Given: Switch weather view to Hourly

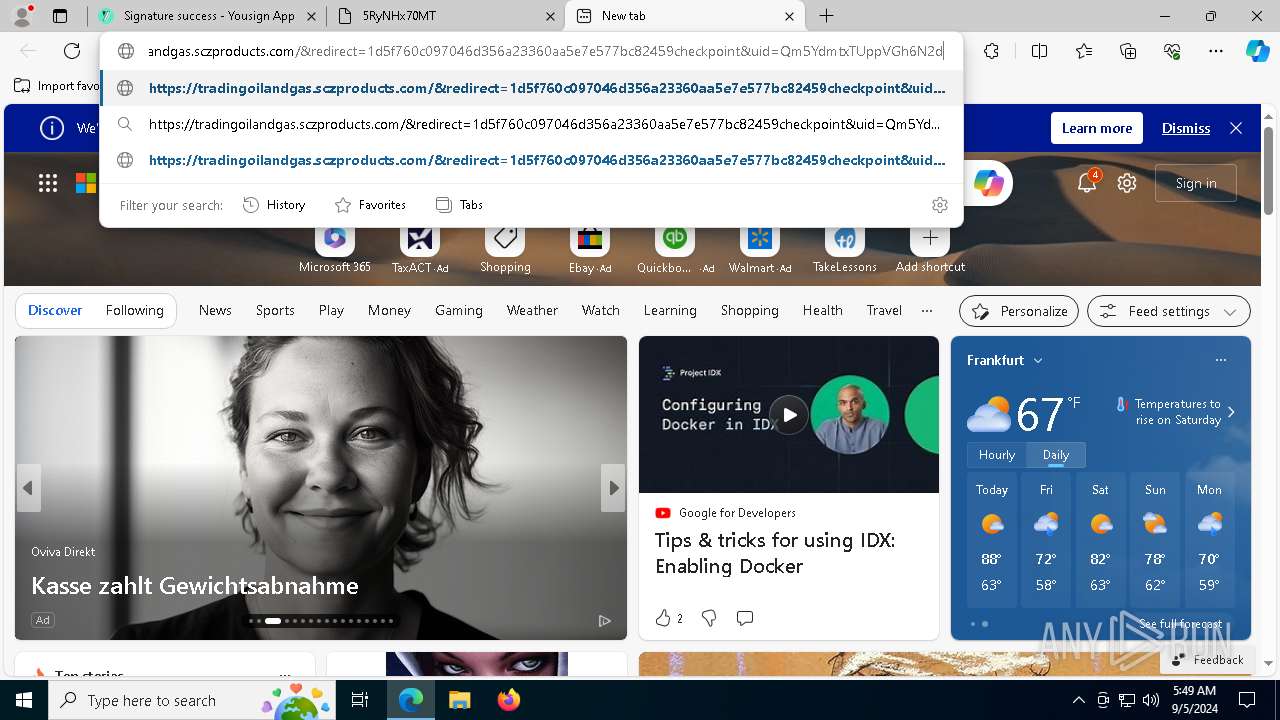Looking at the screenshot, I should (x=997, y=455).
